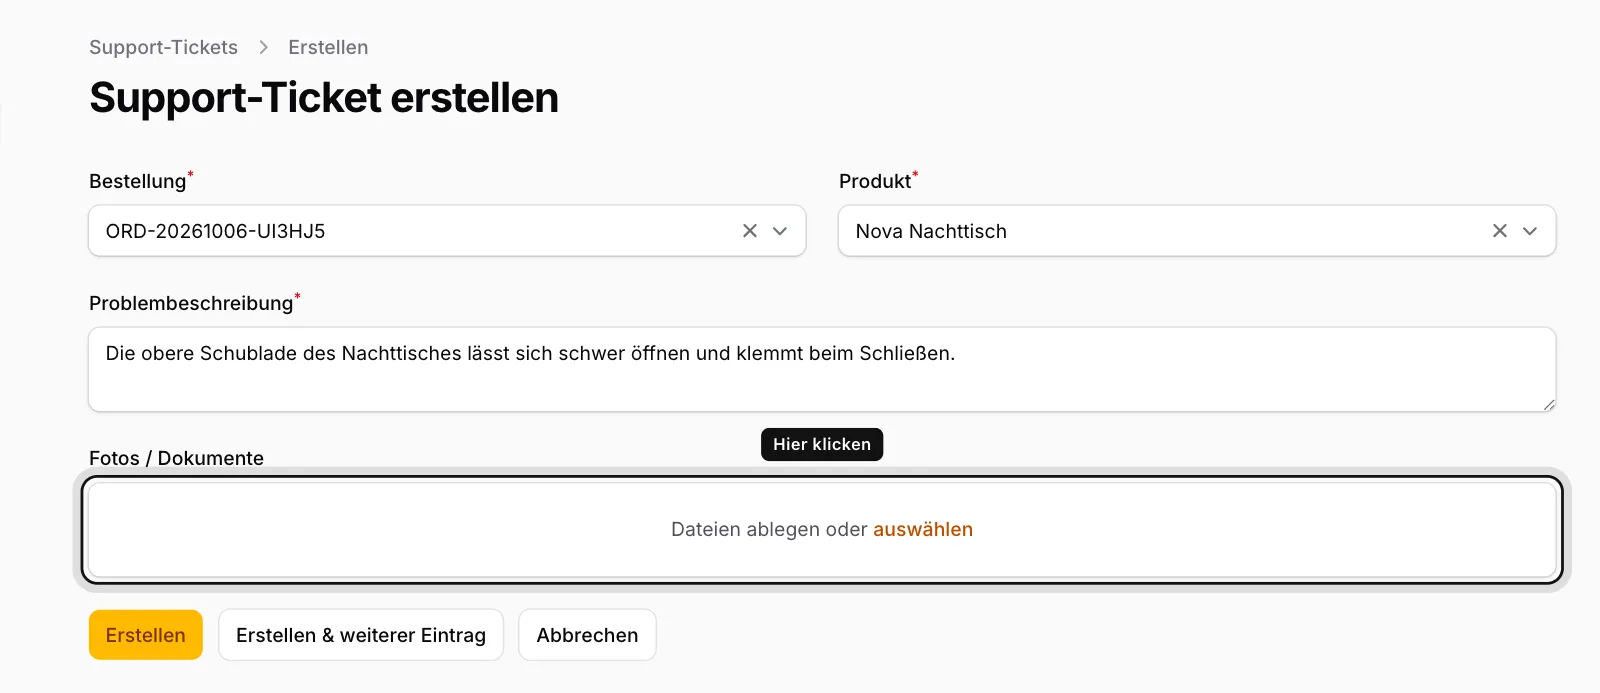
Task: Click the Problembeschreibung field label
Action: 191,303
